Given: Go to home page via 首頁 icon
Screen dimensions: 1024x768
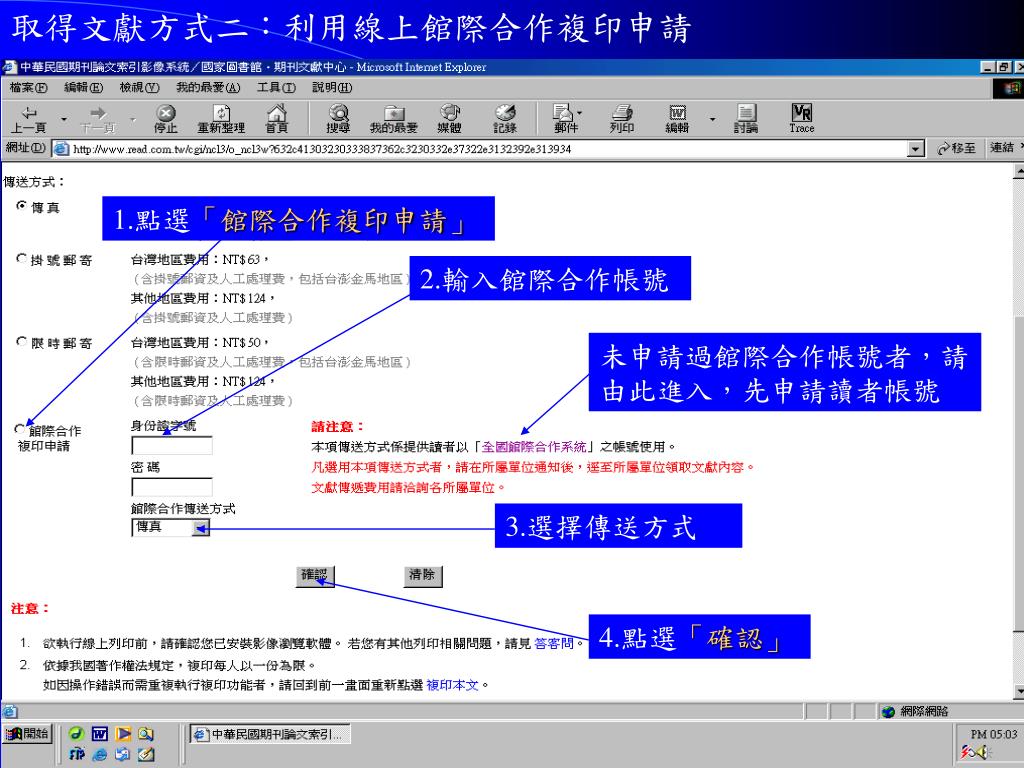Looking at the screenshot, I should pos(277,119).
